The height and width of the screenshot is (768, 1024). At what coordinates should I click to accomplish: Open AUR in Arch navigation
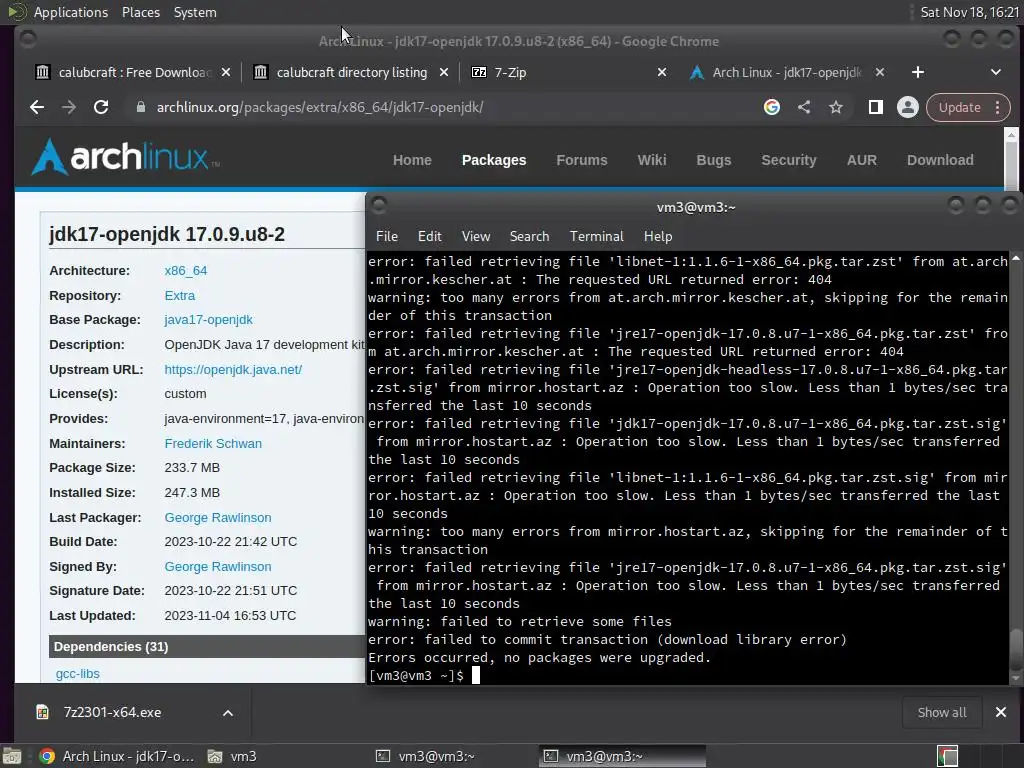(862, 161)
